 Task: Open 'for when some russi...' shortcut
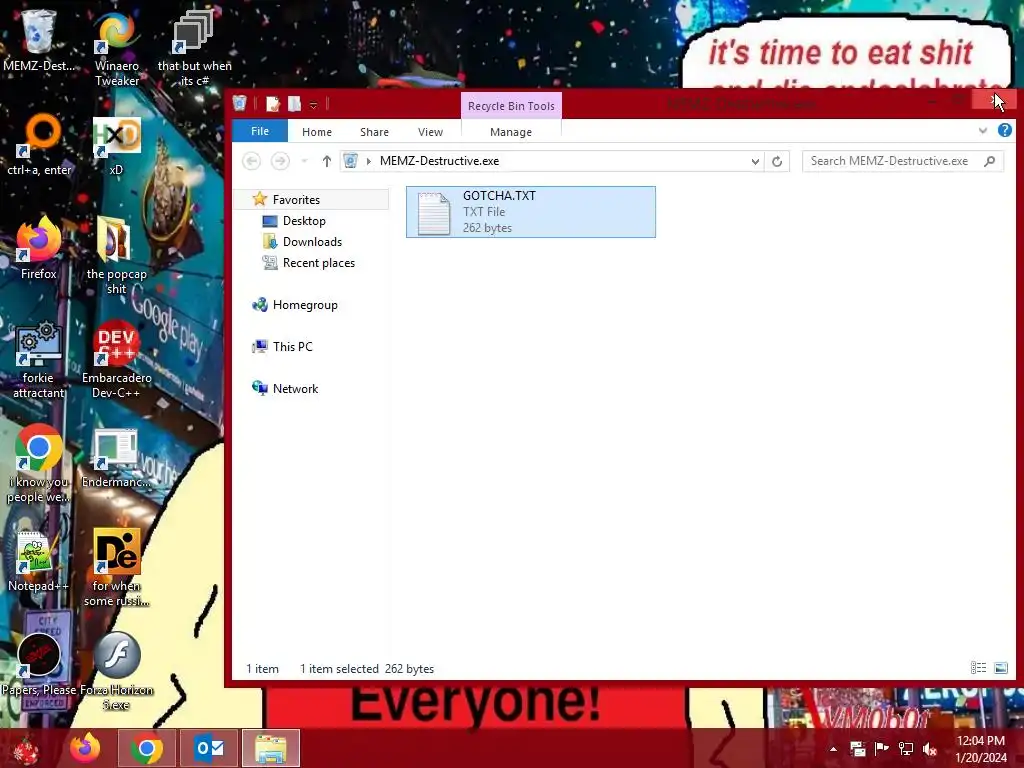pos(116,567)
